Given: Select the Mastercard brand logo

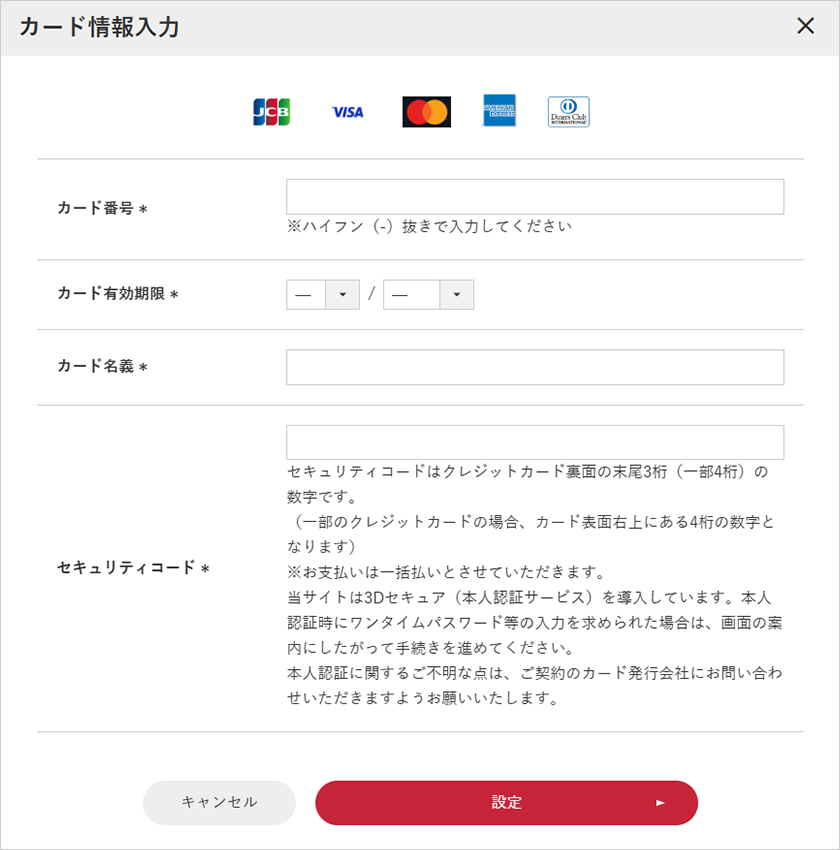Looking at the screenshot, I should (426, 111).
